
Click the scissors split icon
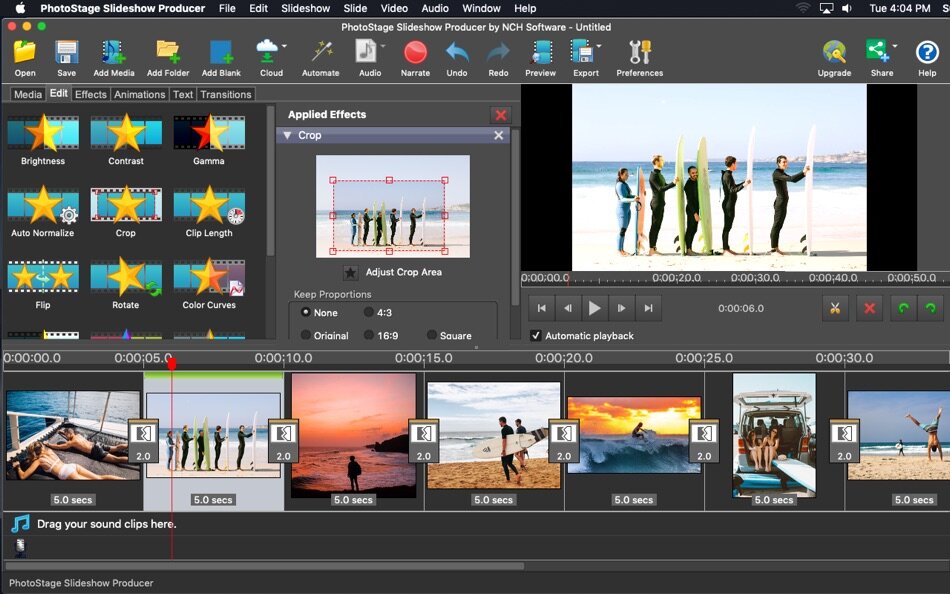tap(835, 308)
